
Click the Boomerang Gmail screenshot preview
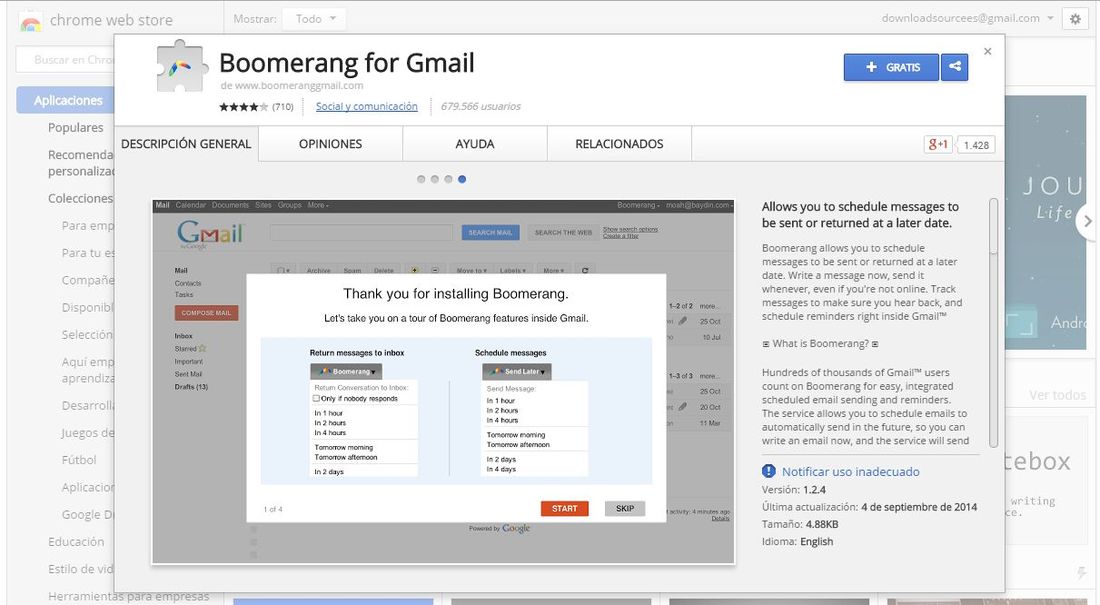point(443,381)
